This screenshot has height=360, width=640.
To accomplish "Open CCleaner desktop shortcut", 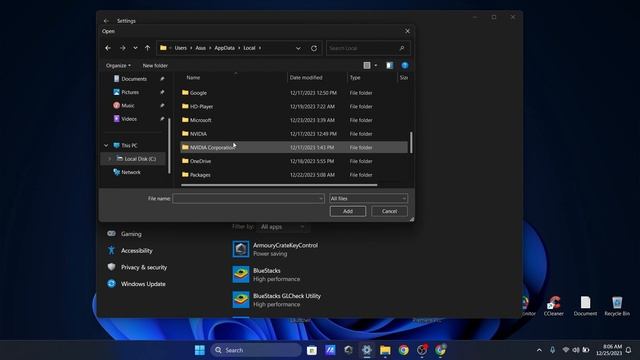I will [553, 306].
